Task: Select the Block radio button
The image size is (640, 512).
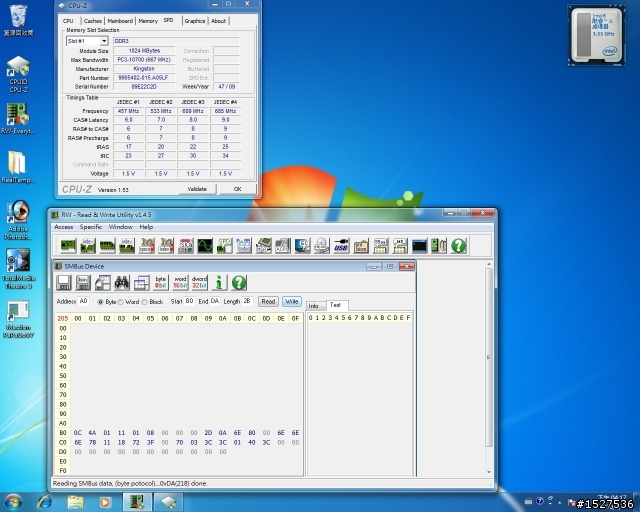Action: [x=144, y=302]
